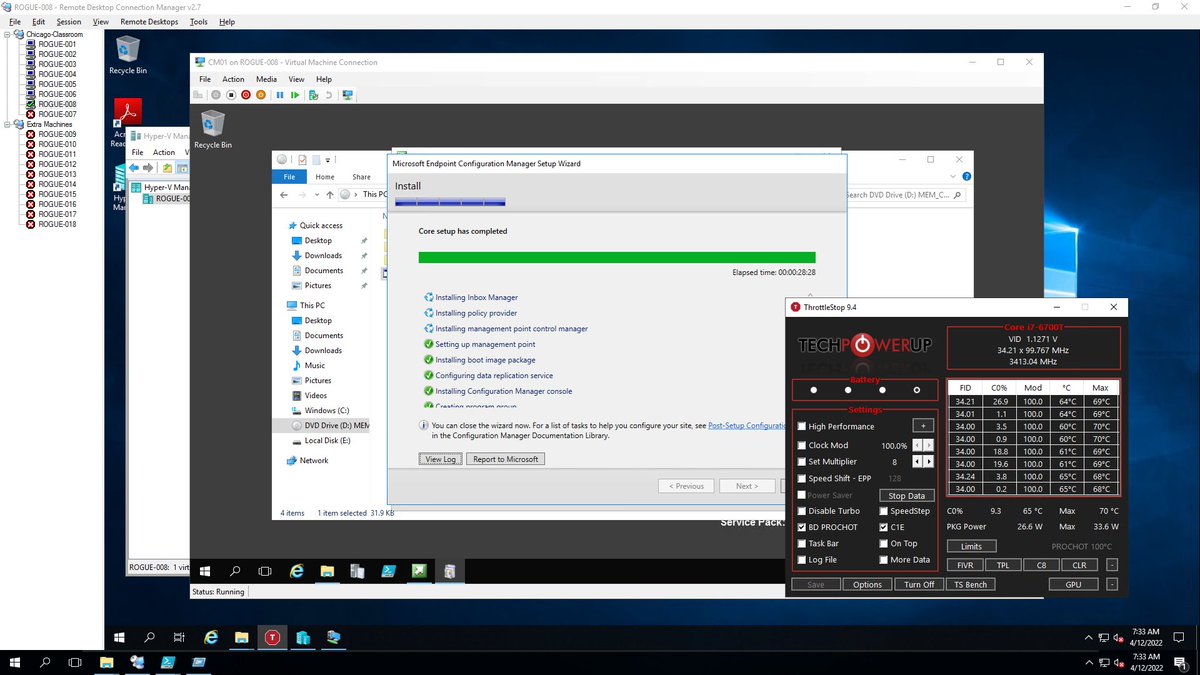The height and width of the screenshot is (675, 1200).
Task: Open the Post-Setup Configuration link
Action: pyautogui.click(x=747, y=425)
